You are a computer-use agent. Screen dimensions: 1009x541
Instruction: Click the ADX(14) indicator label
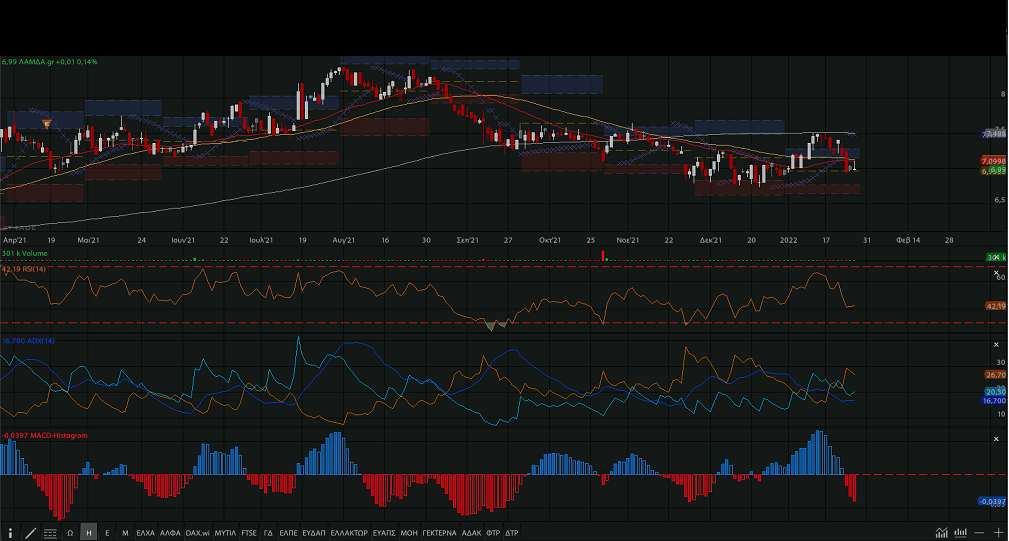tap(28, 341)
